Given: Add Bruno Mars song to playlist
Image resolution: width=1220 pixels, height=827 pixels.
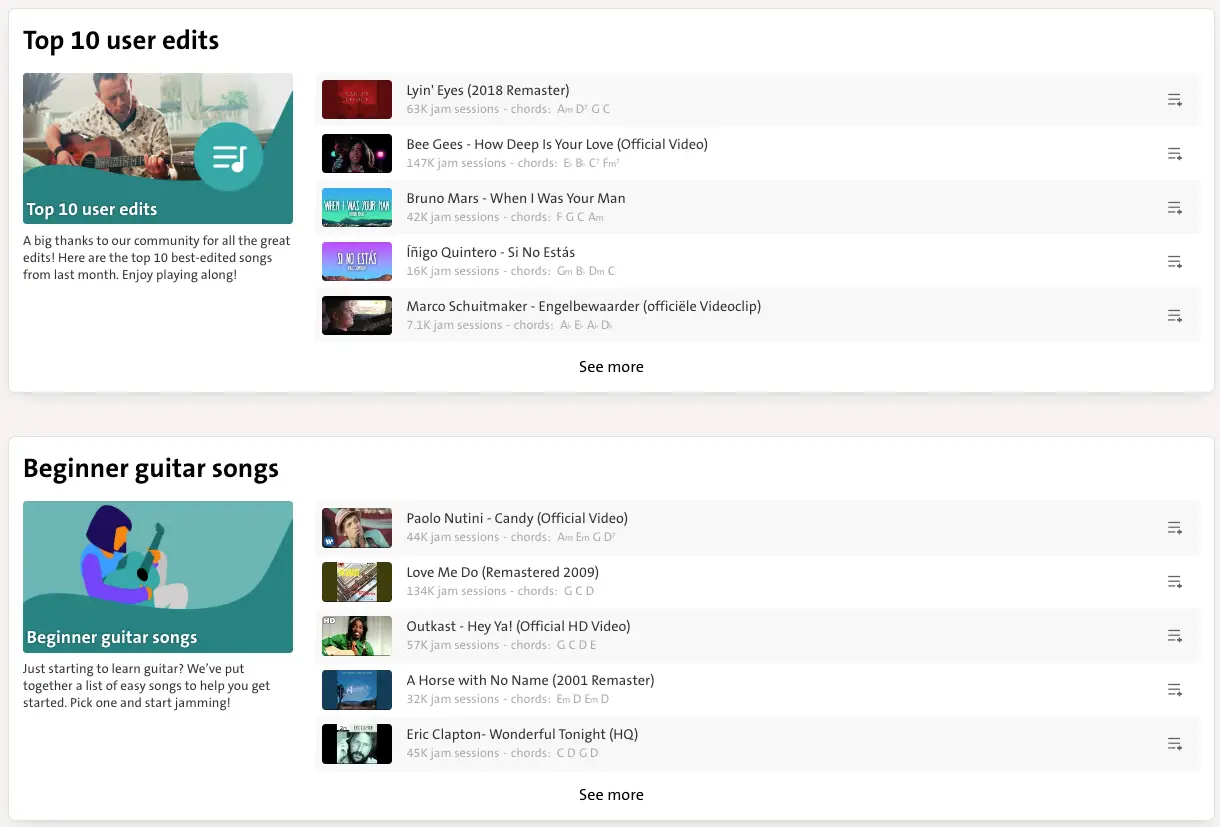Looking at the screenshot, I should pos(1174,208).
